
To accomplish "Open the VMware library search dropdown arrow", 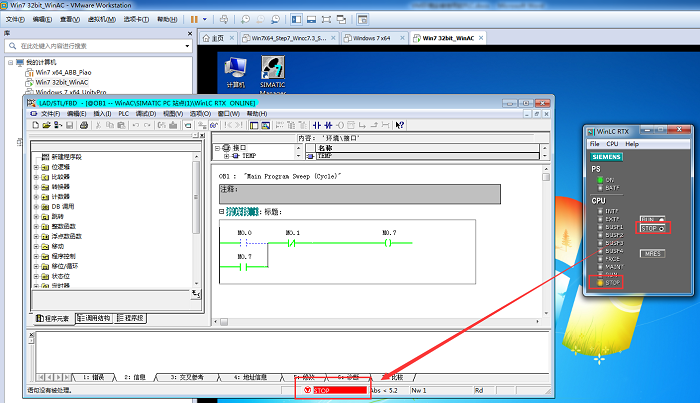I will pos(187,46).
